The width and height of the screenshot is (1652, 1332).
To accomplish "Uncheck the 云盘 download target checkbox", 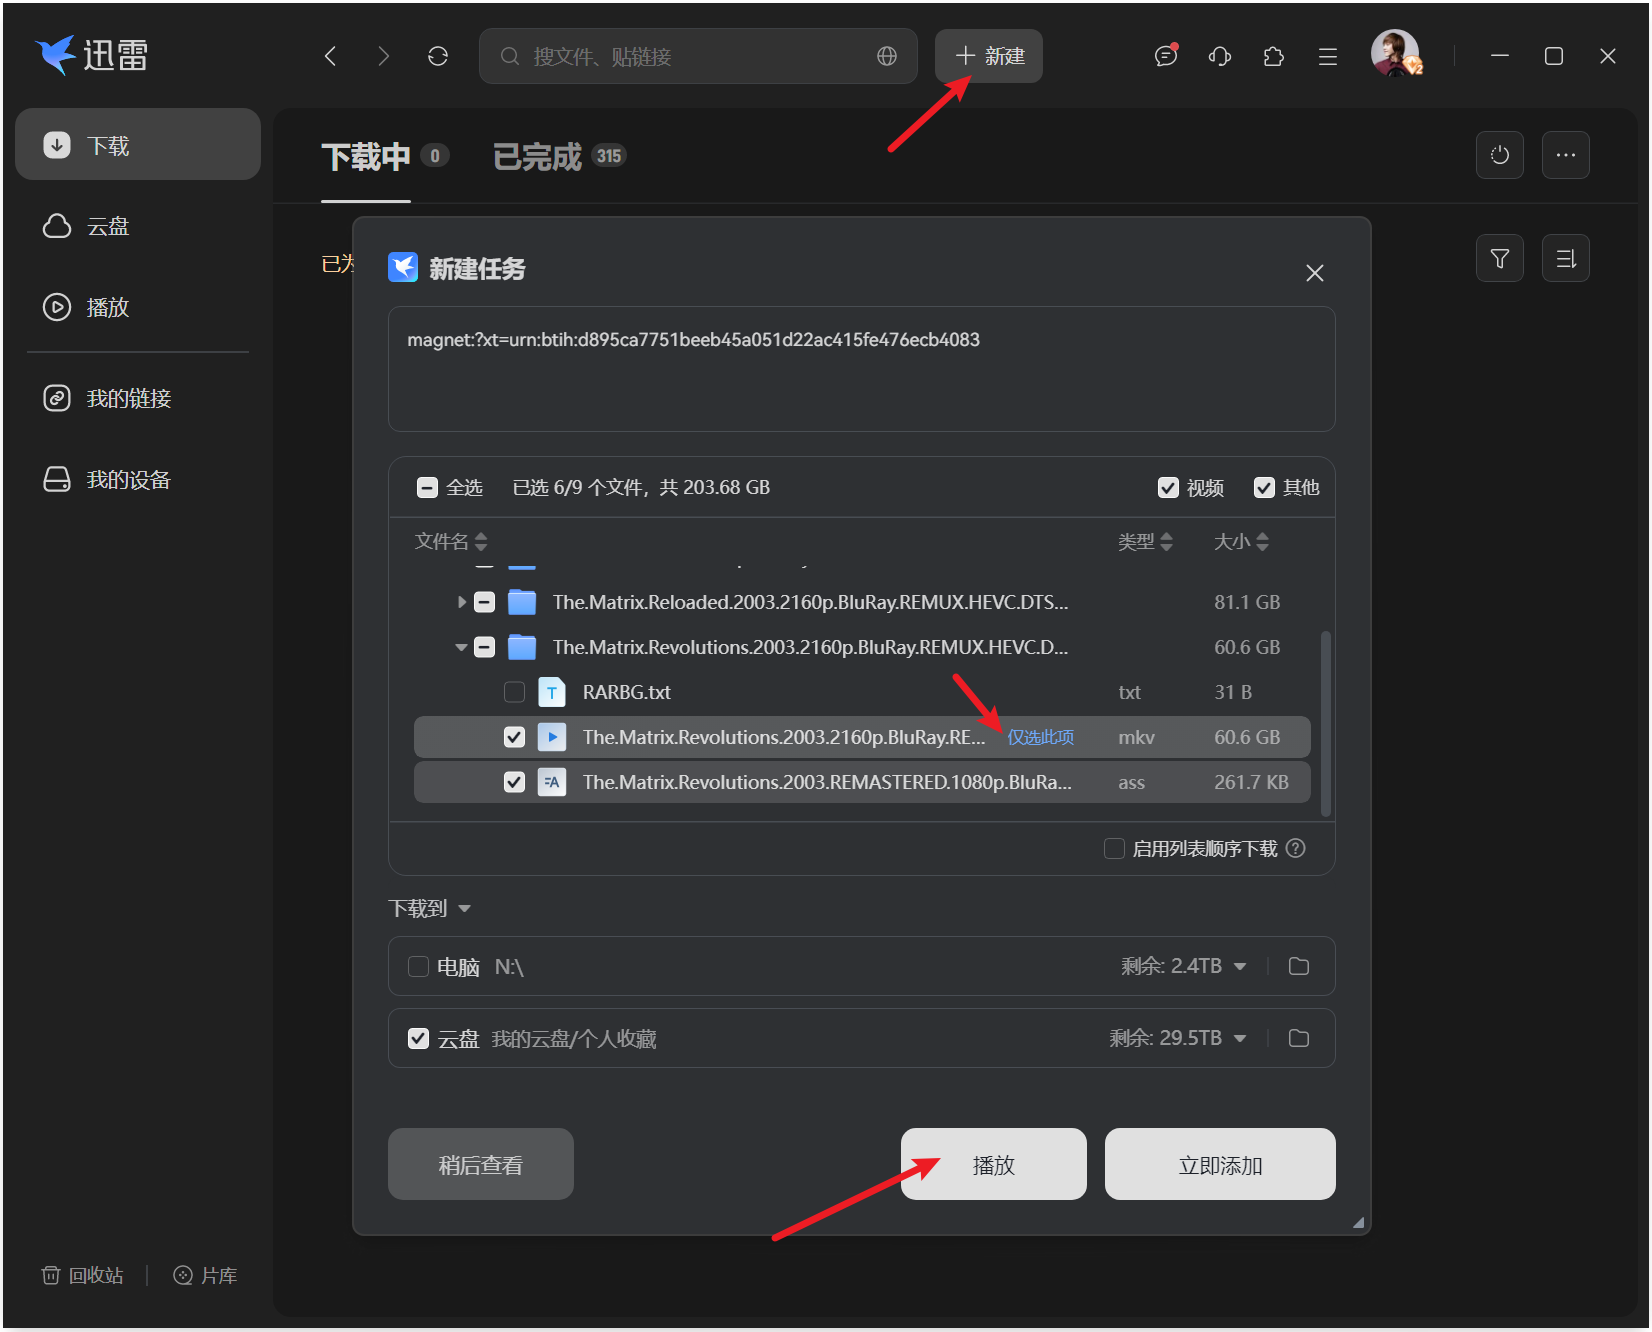I will tap(419, 1038).
